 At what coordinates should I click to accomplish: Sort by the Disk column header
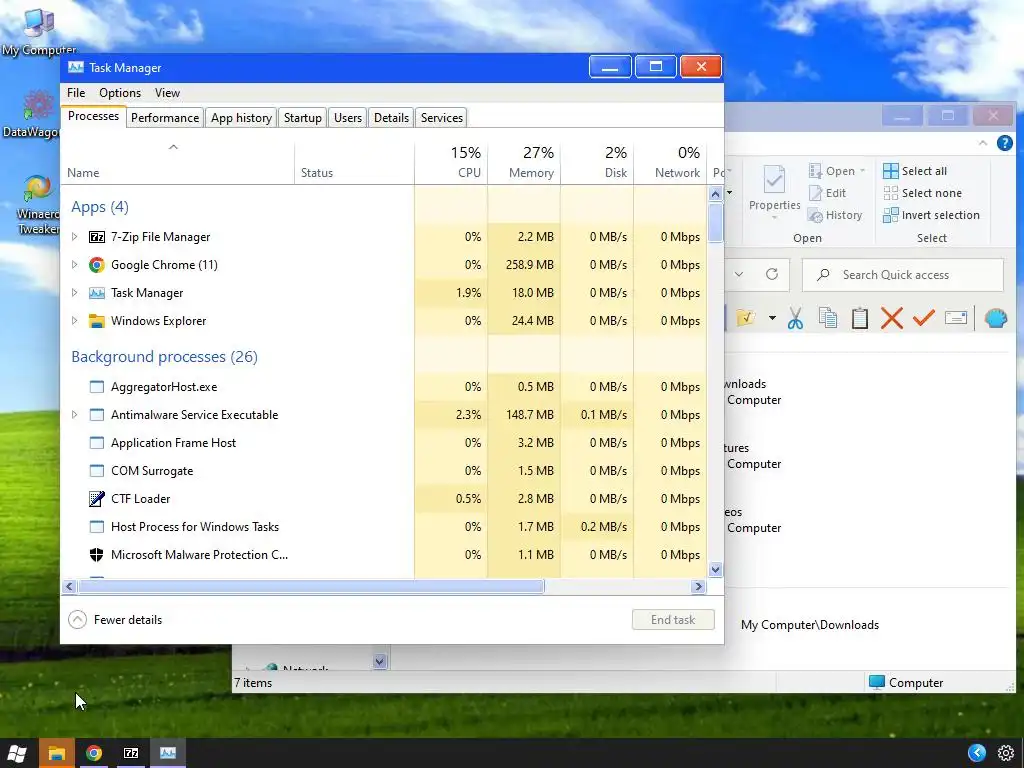598,161
